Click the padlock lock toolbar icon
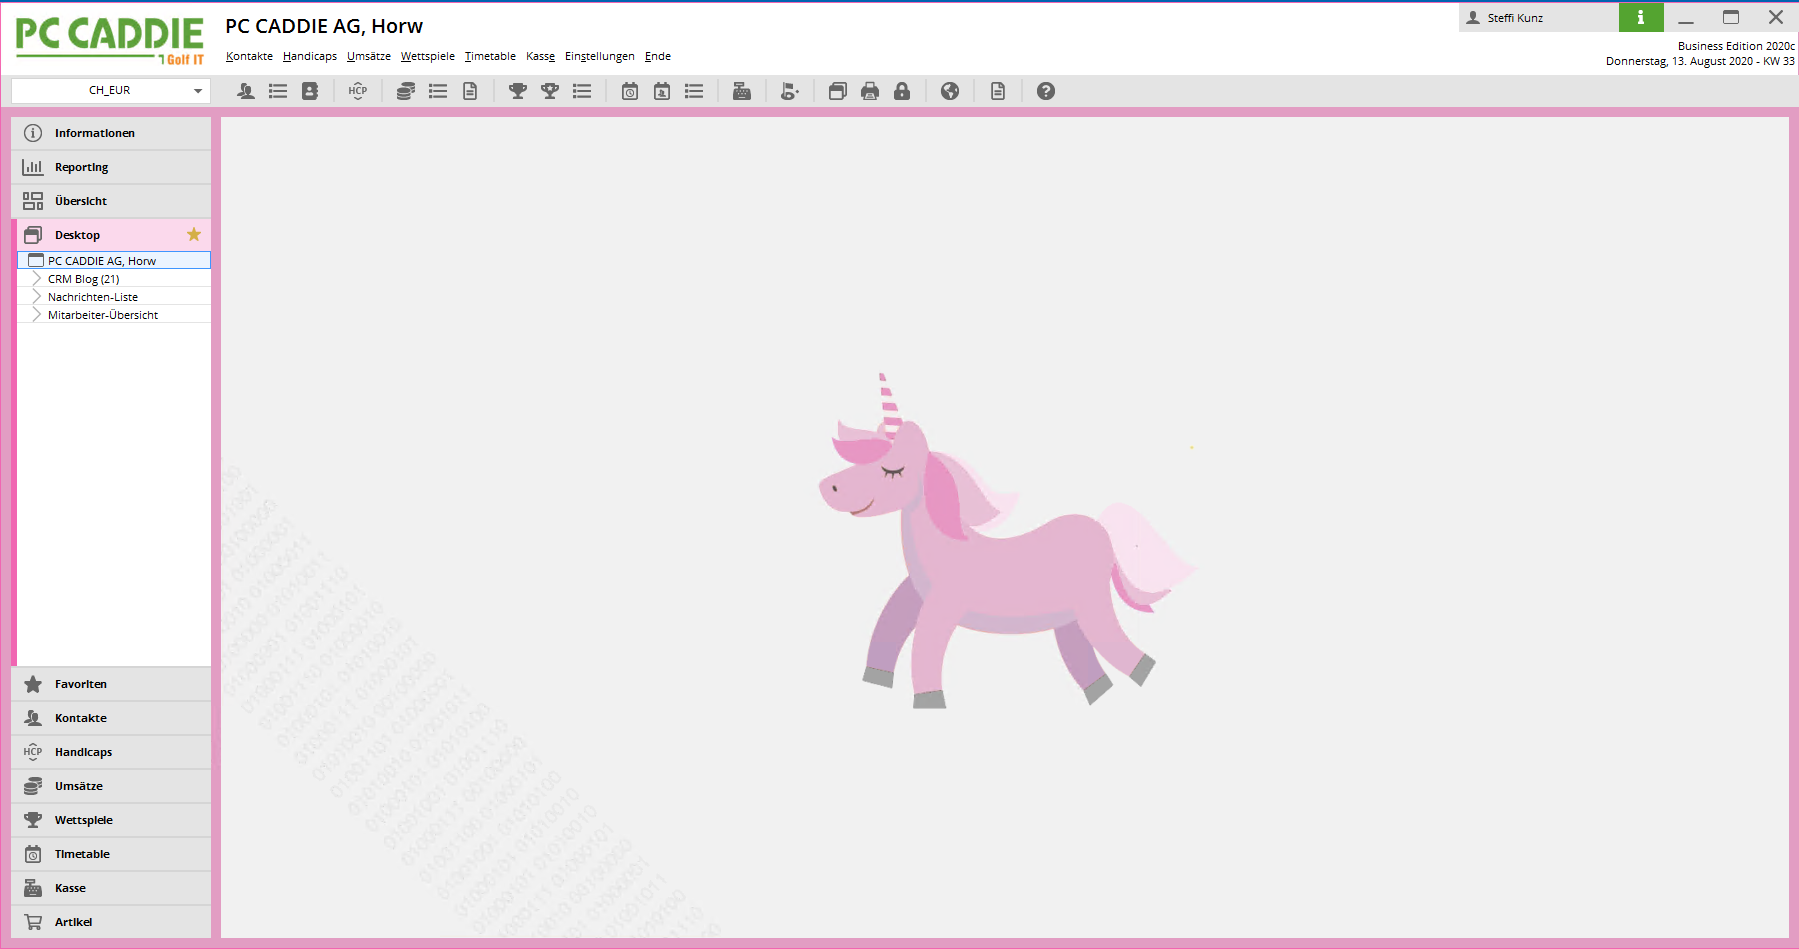Screen dimensions: 1799x949 902,91
